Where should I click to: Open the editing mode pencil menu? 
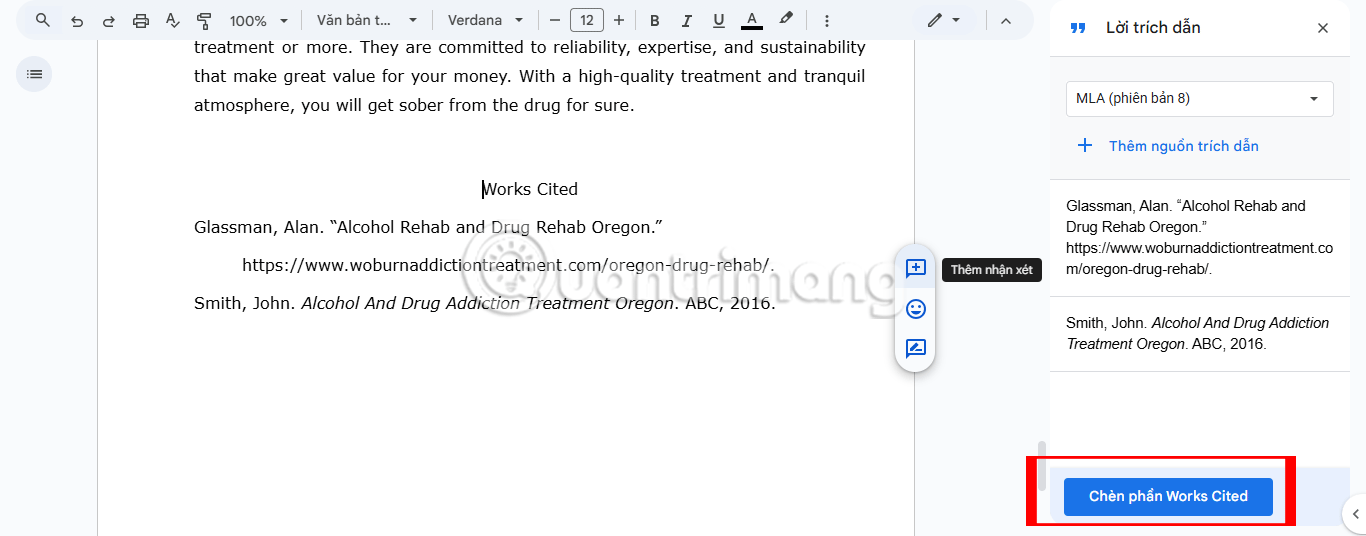point(943,20)
